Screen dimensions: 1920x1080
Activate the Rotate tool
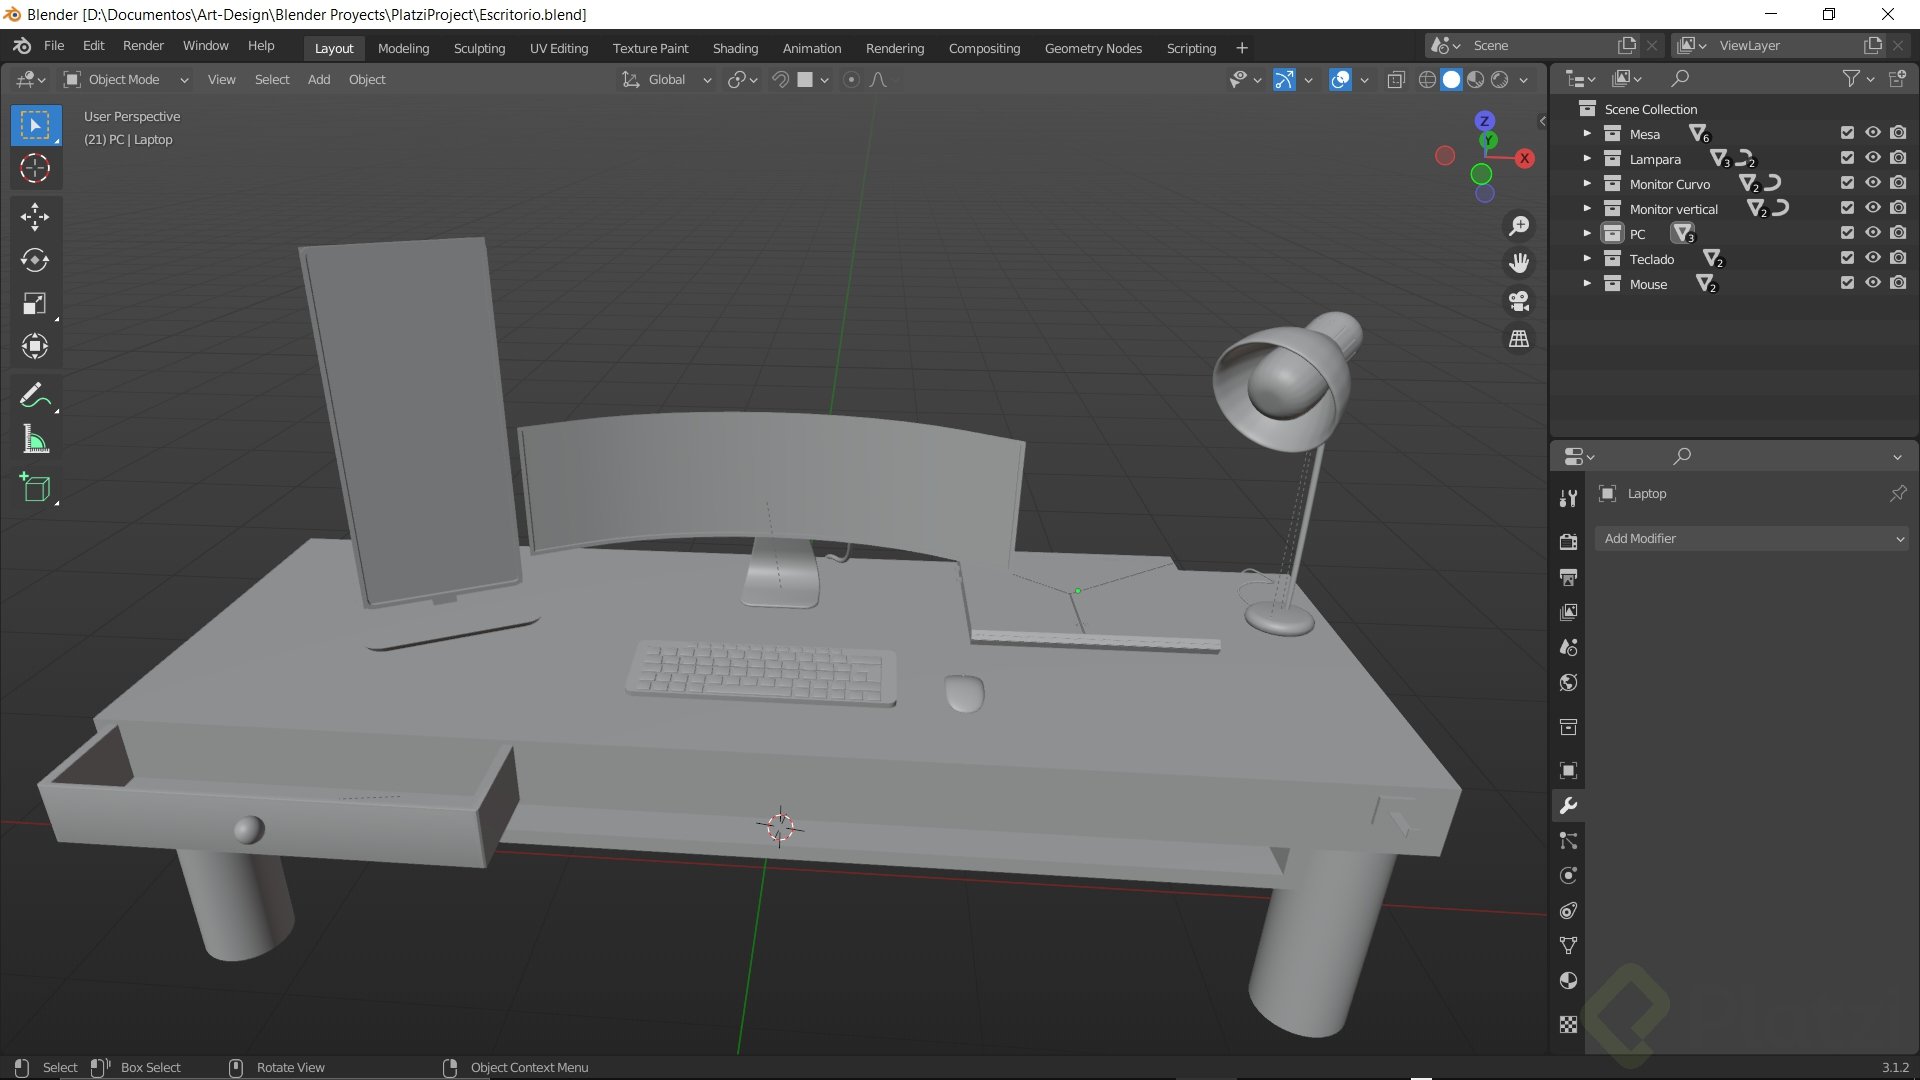[x=35, y=260]
